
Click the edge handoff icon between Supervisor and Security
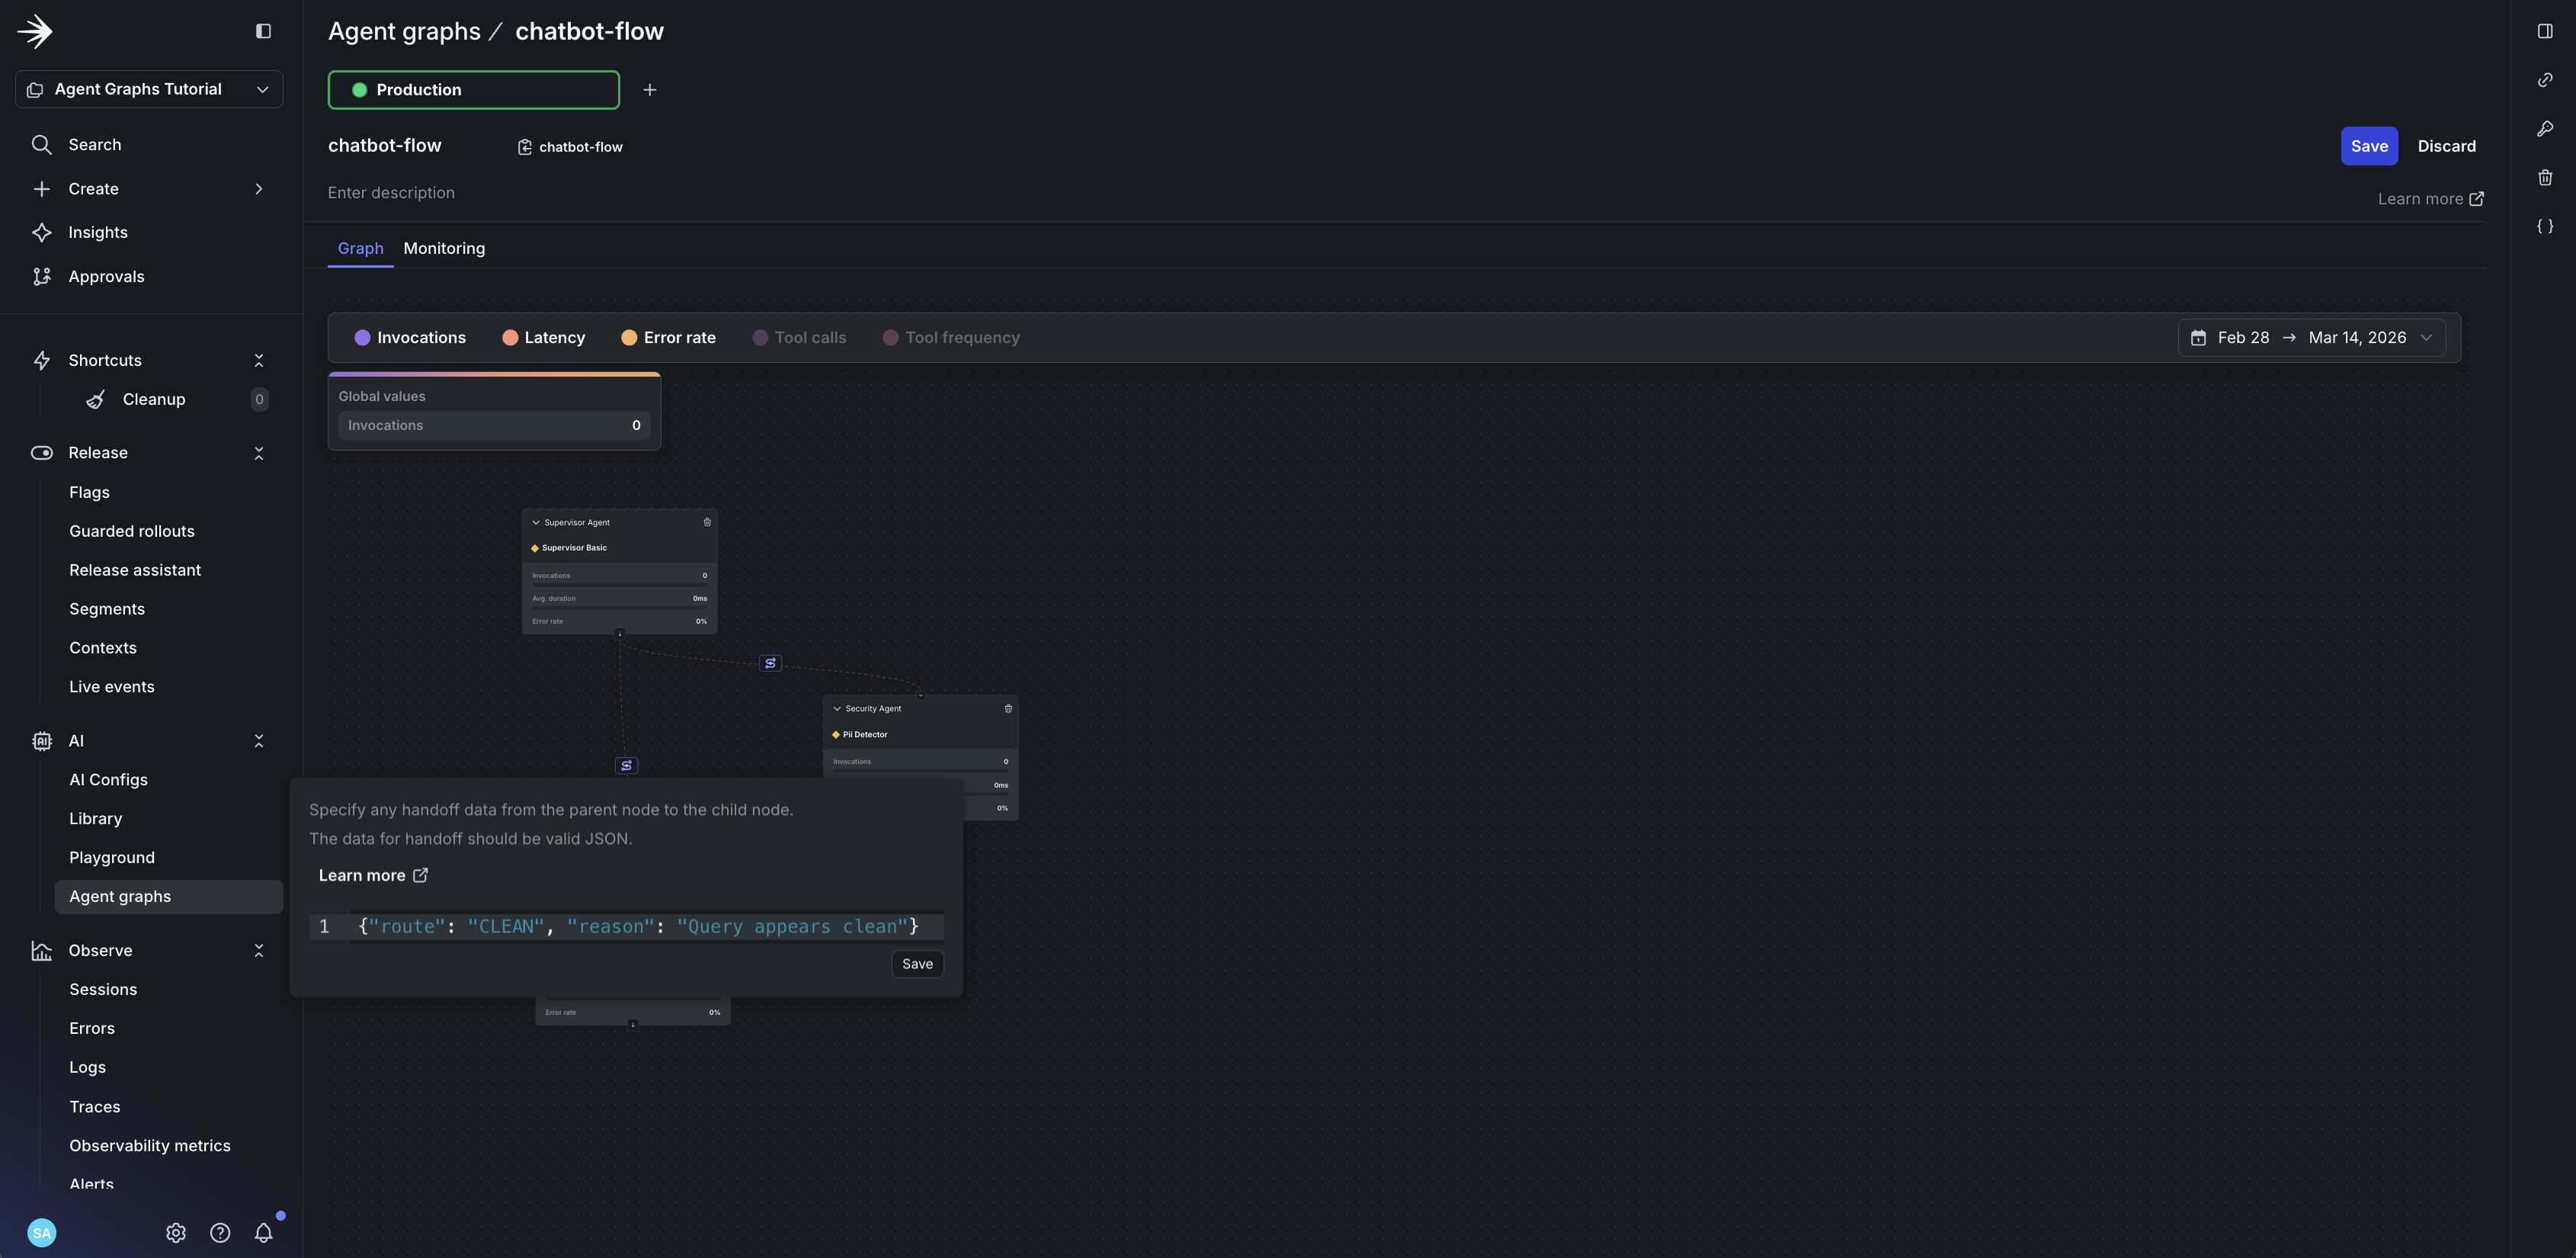pyautogui.click(x=770, y=663)
